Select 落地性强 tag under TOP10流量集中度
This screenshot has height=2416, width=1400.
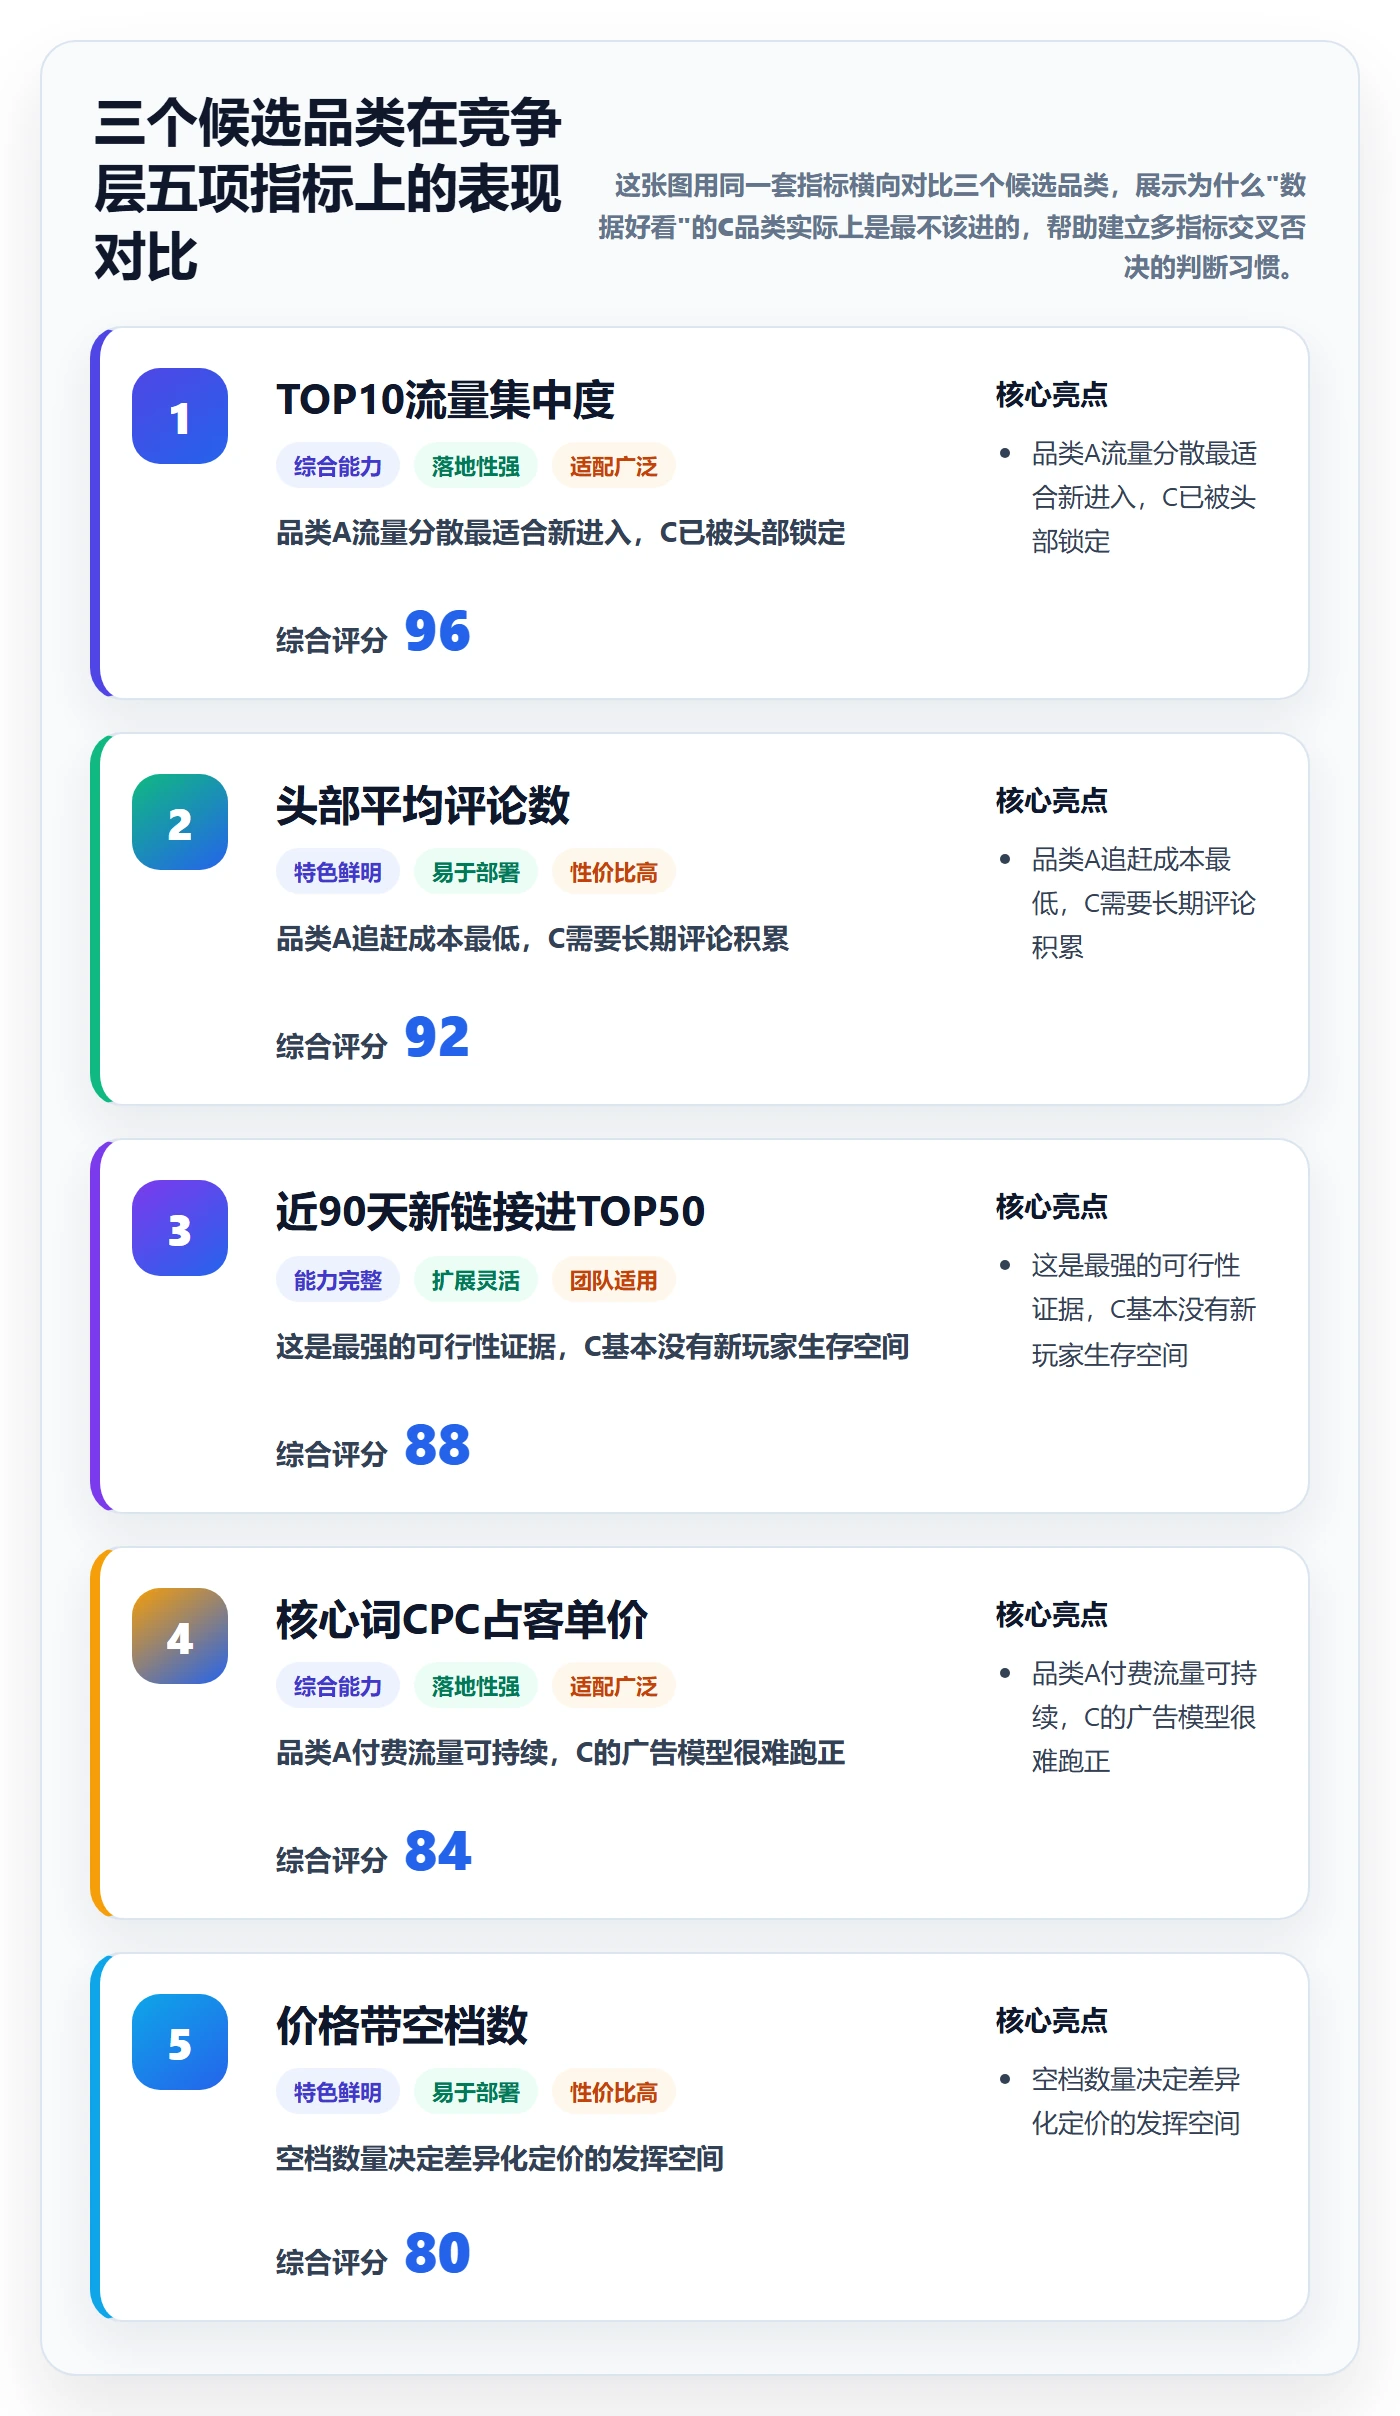[476, 466]
